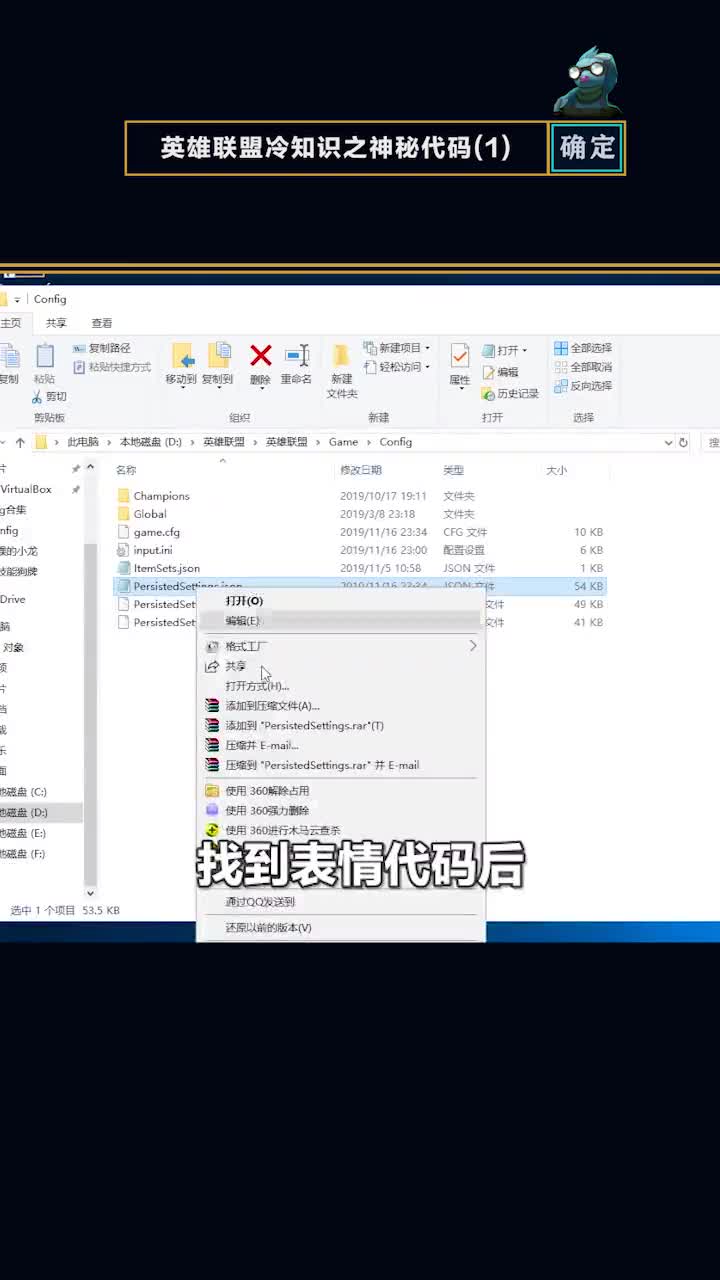Click Paste shortcut (粘贴快捷方式)

point(112,367)
